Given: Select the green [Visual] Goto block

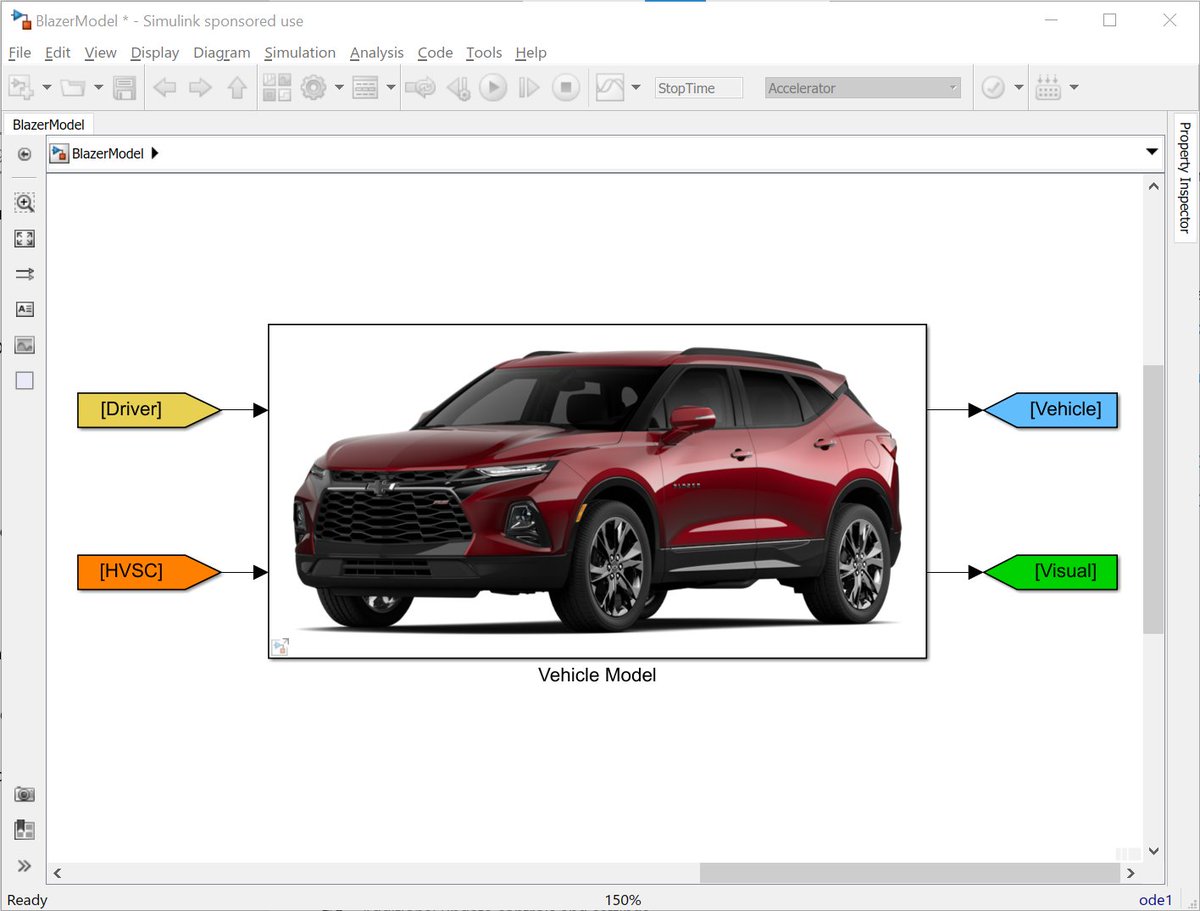Looking at the screenshot, I should coord(1050,572).
